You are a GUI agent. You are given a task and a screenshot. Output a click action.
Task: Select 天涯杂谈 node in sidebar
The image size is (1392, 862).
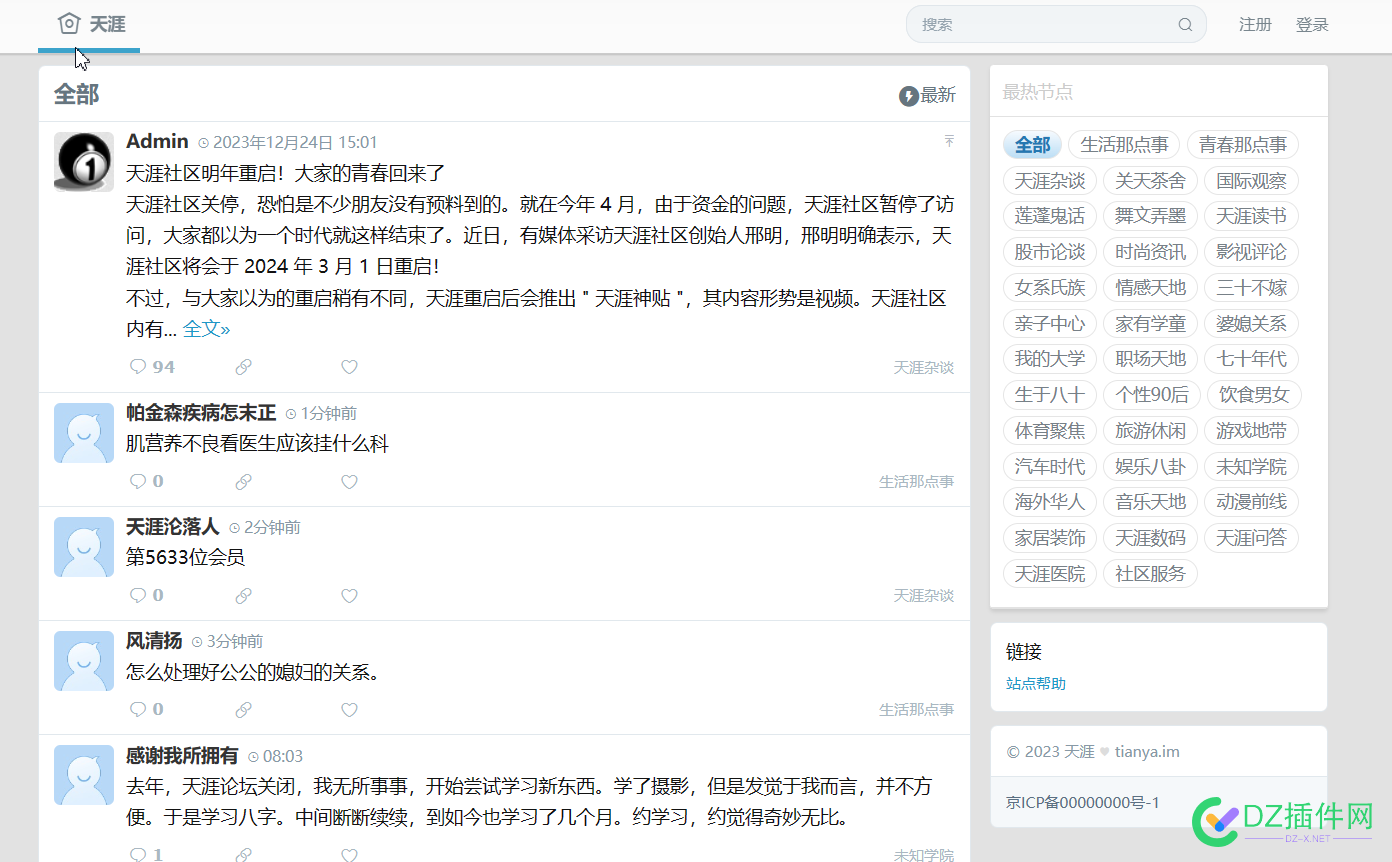pos(1050,181)
